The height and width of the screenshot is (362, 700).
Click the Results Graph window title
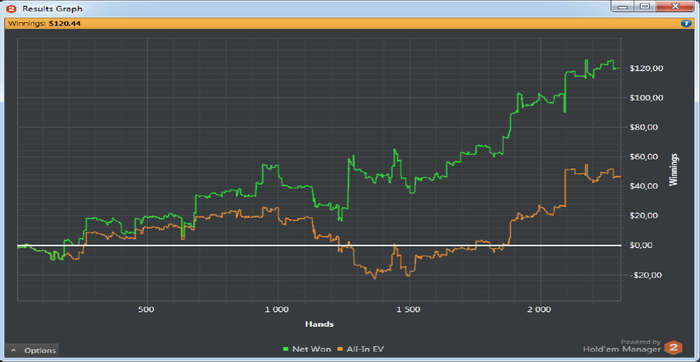[x=52, y=8]
